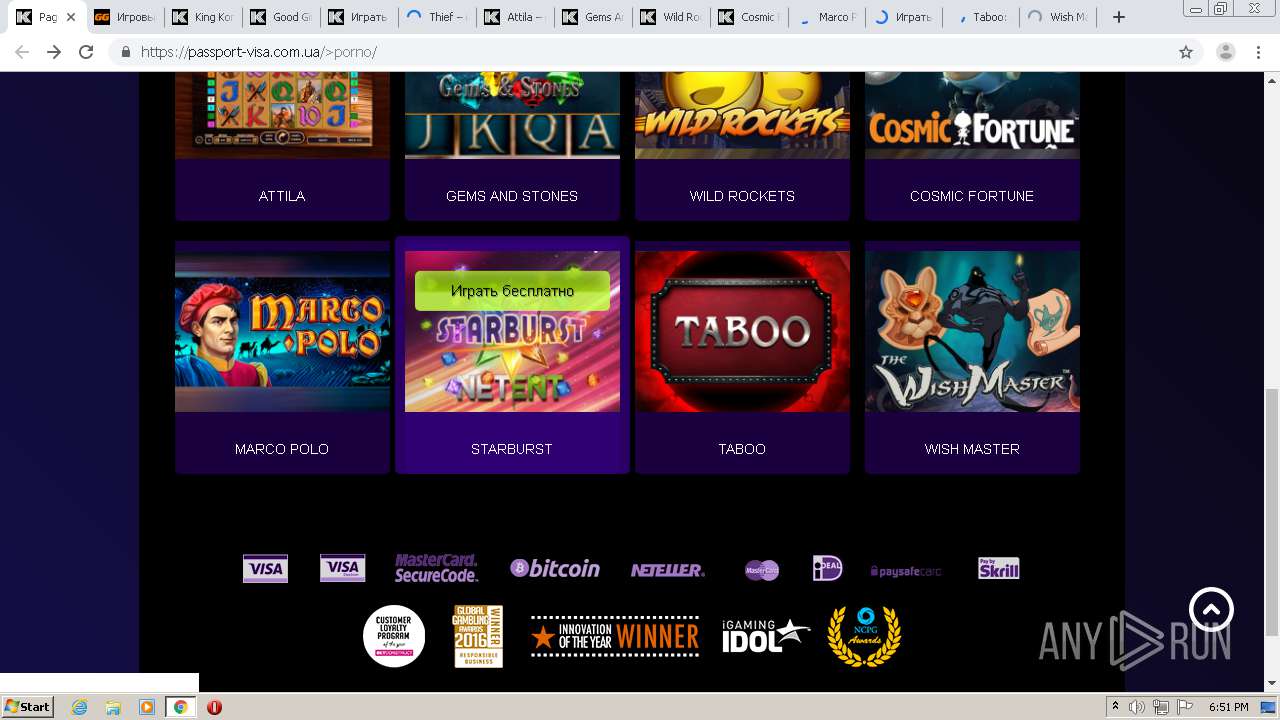Reload the page with the refresh icon
The width and height of the screenshot is (1280, 720).
pyautogui.click(x=86, y=52)
